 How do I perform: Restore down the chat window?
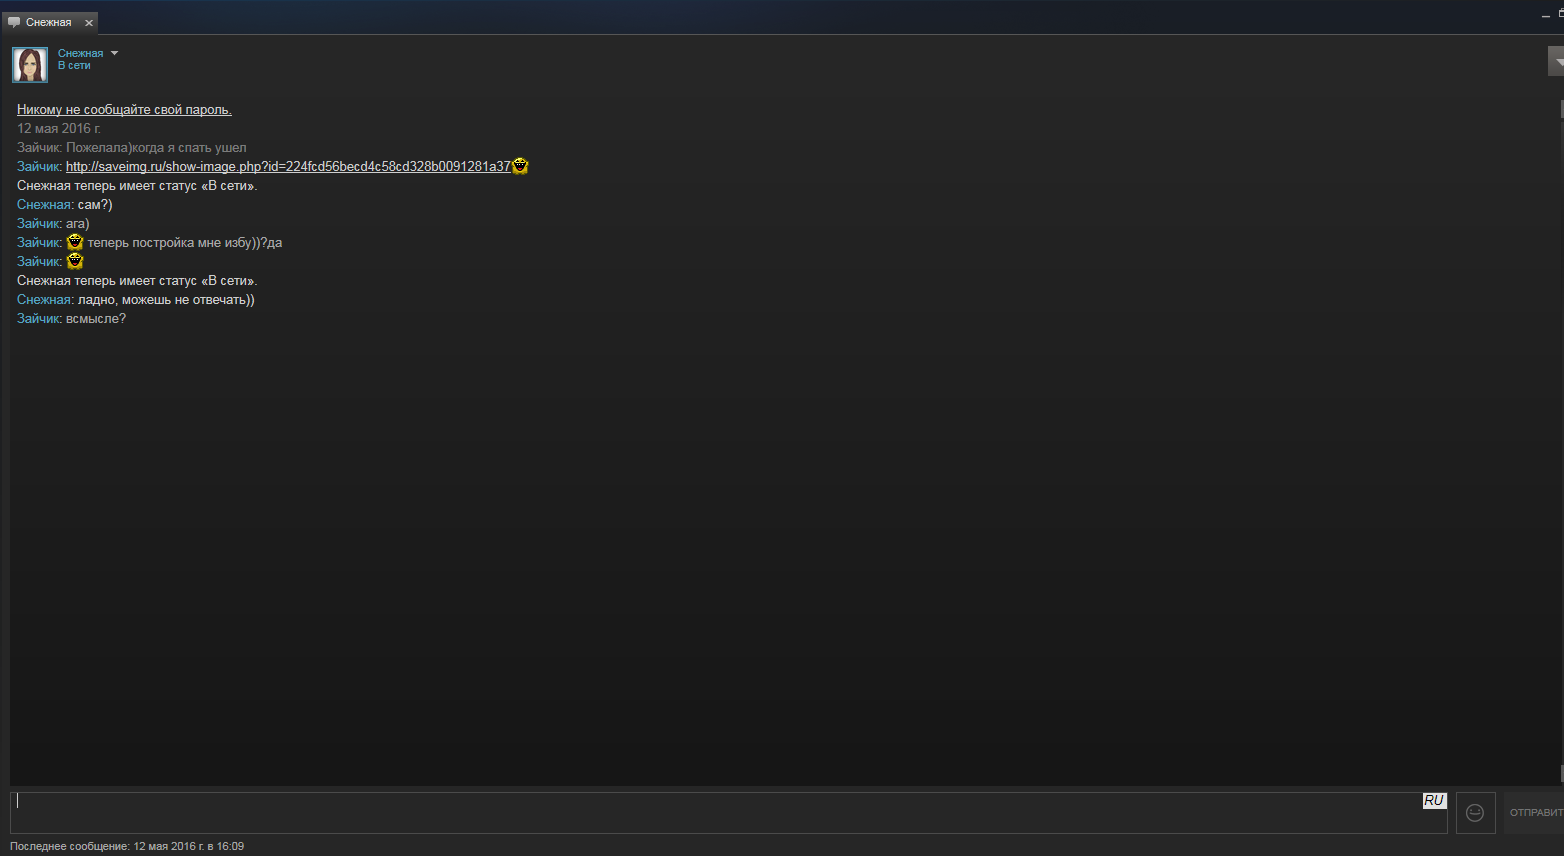1561,13
